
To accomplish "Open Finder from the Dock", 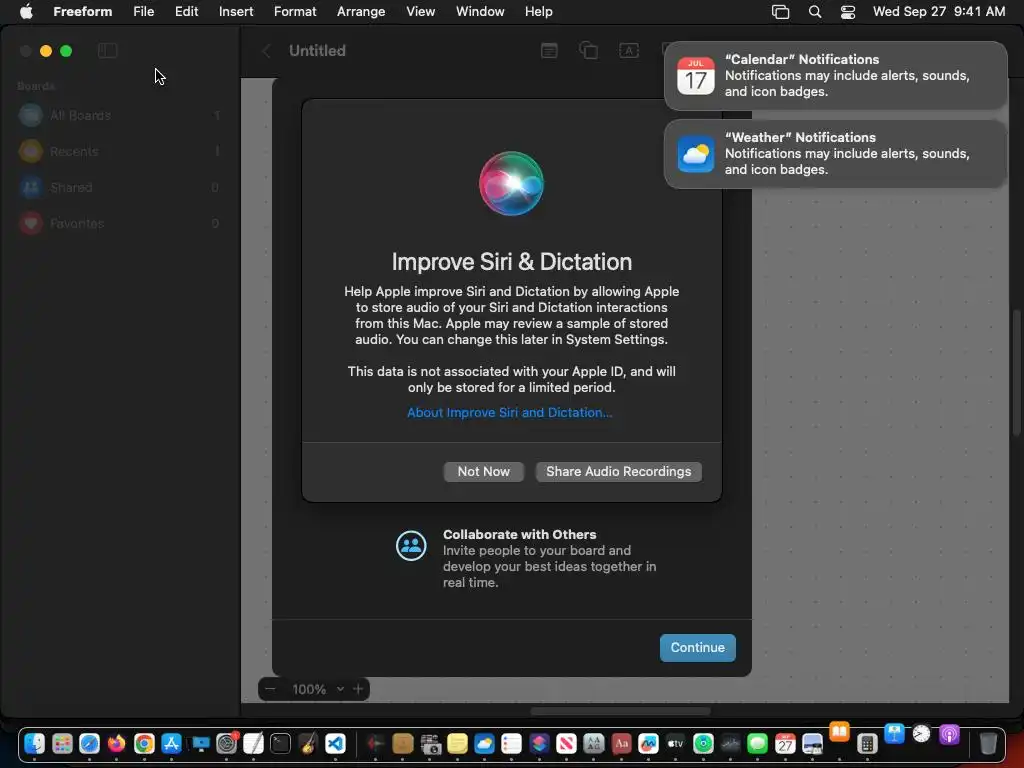I will coord(35,744).
